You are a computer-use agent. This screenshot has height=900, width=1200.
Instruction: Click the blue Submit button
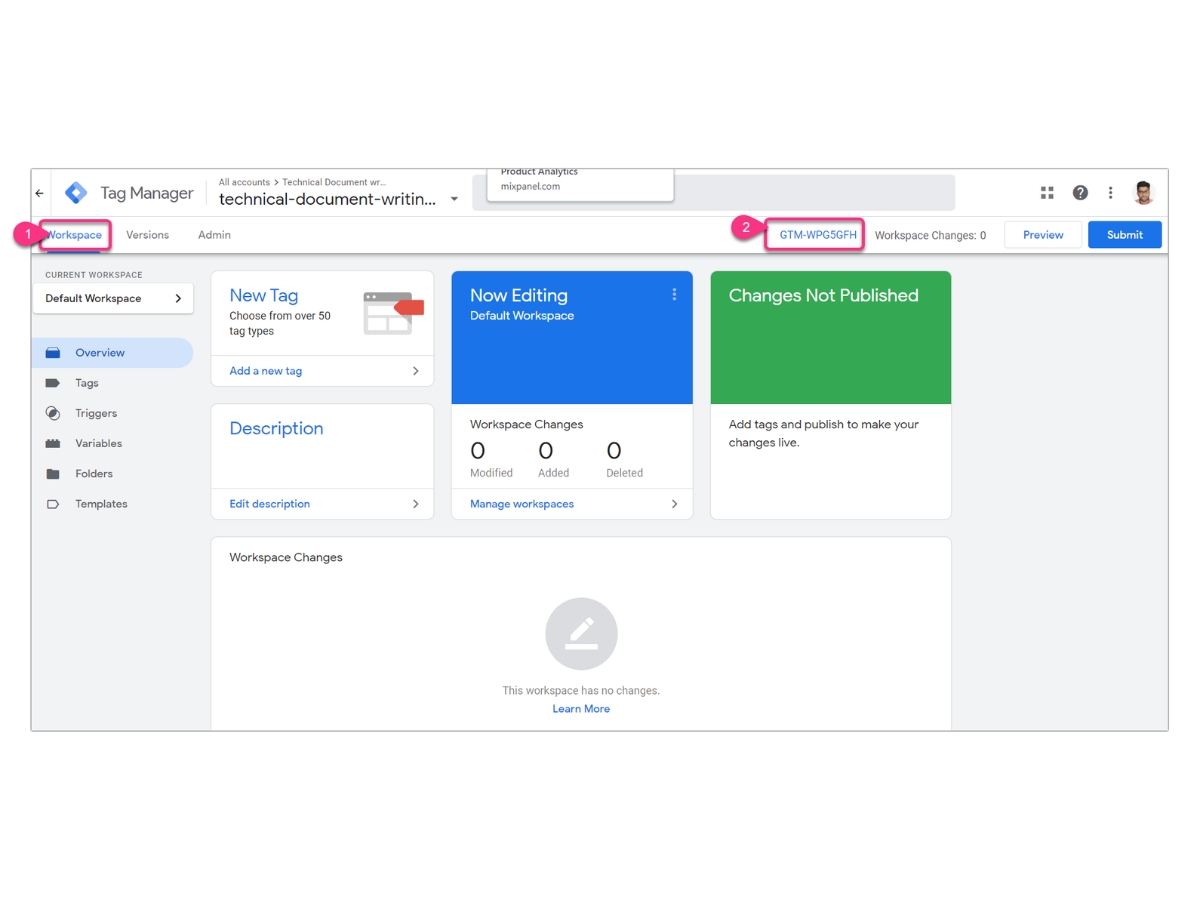pyautogui.click(x=1125, y=235)
